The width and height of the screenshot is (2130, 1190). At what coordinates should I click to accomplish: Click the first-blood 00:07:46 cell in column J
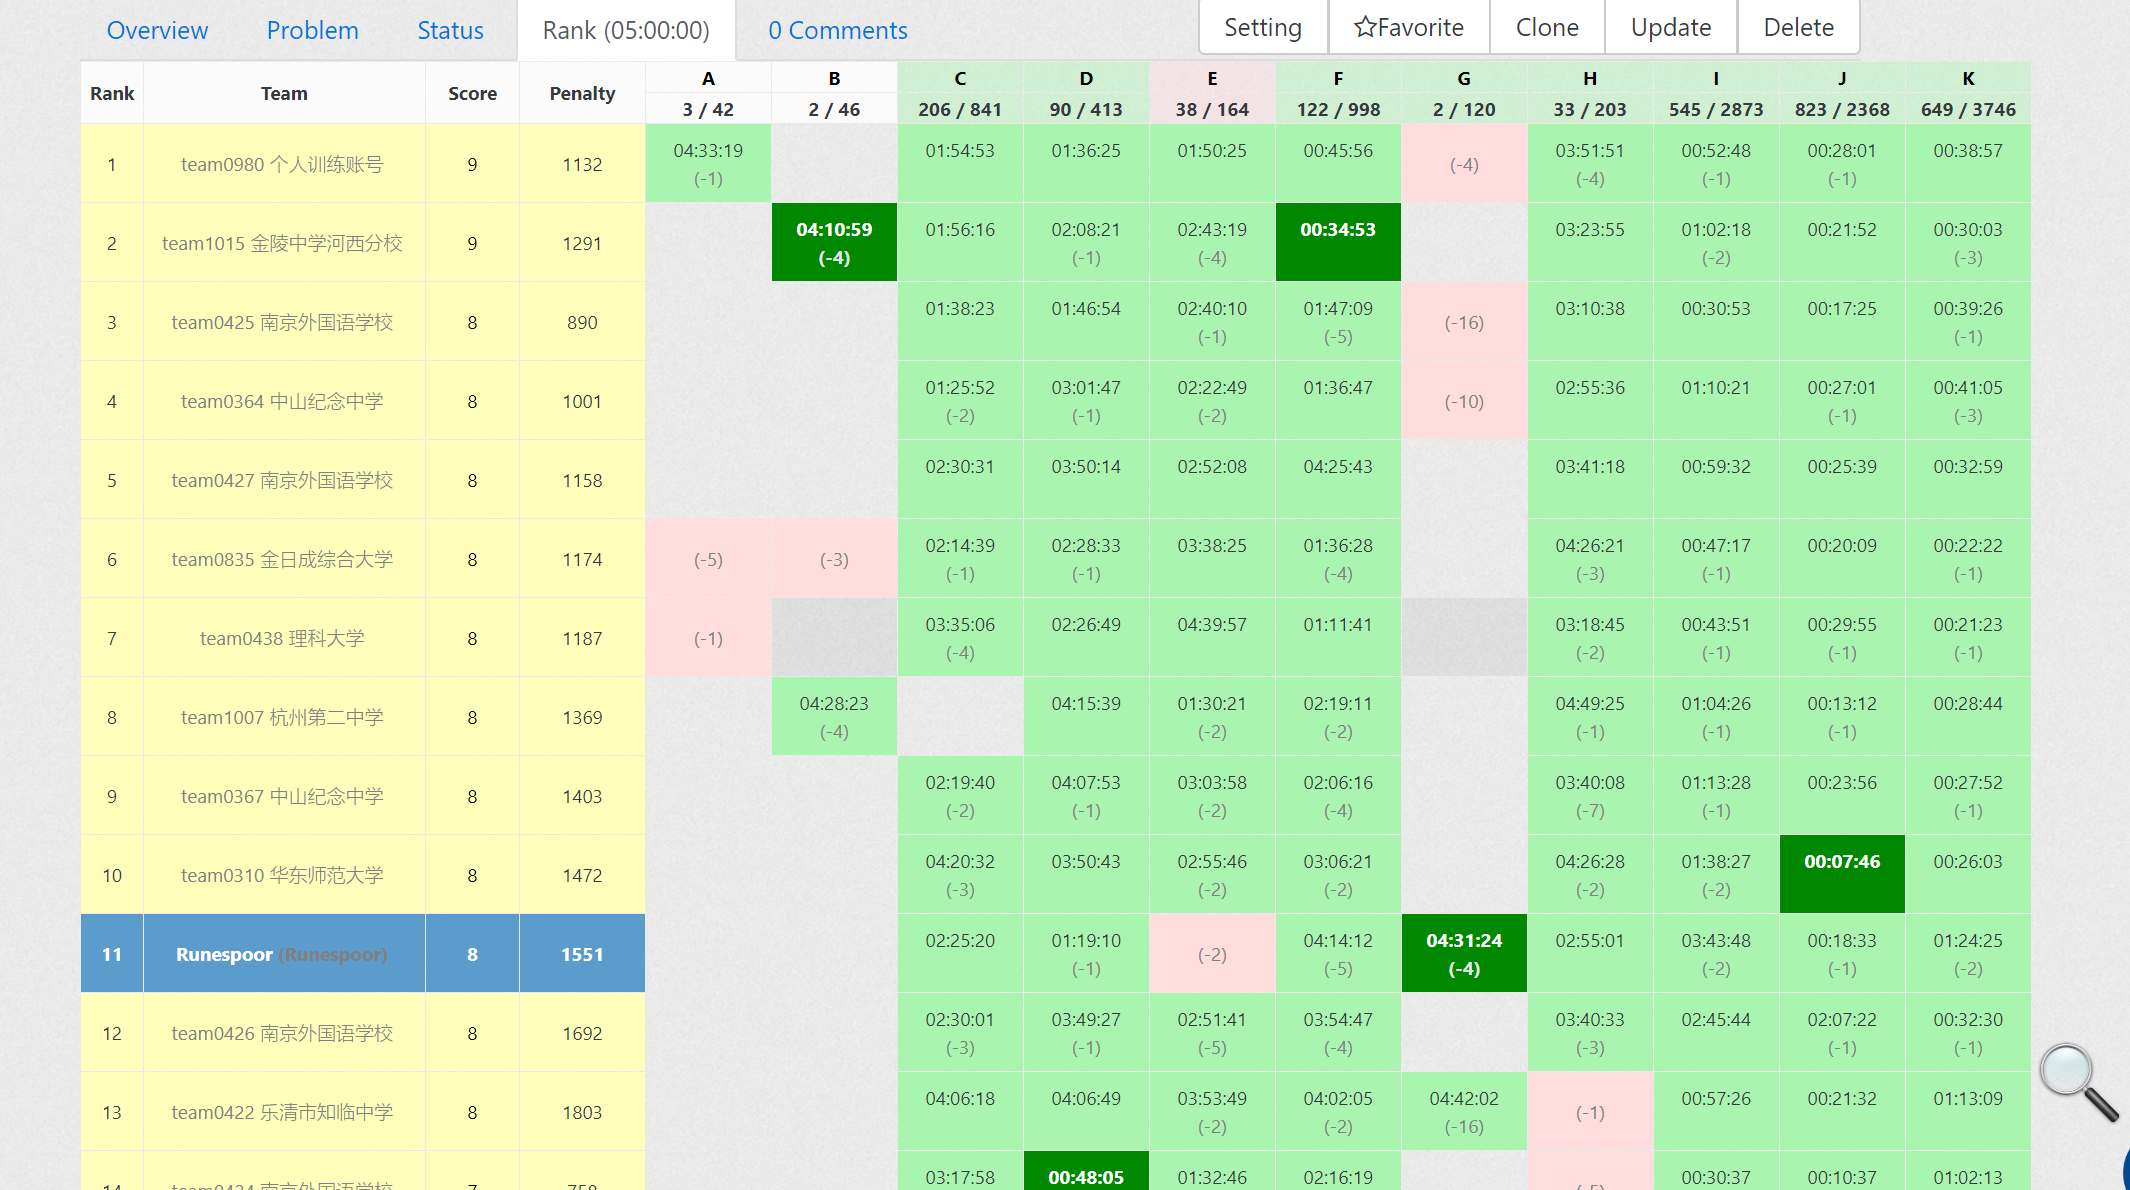1841,873
